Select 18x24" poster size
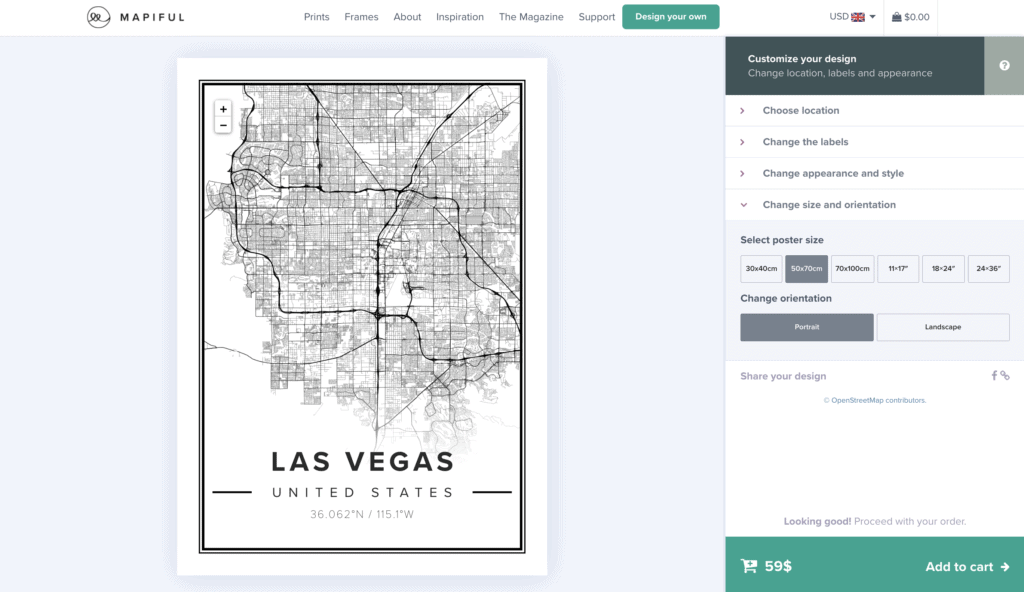 pyautogui.click(x=943, y=269)
